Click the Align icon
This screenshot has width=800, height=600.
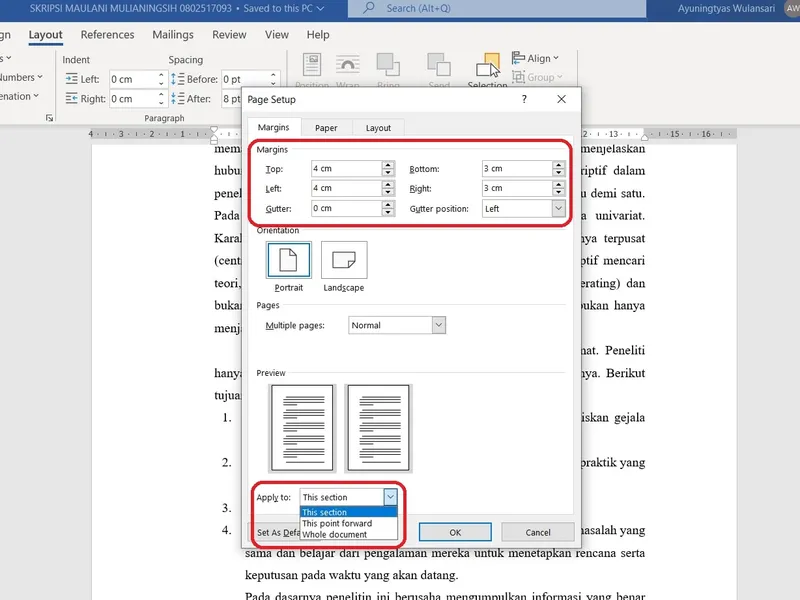point(536,59)
